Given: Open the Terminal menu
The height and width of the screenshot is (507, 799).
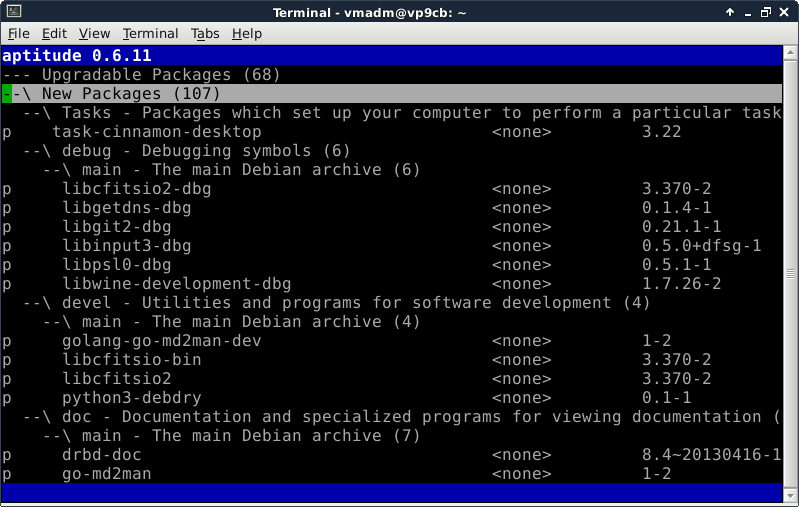Looking at the screenshot, I should (150, 33).
